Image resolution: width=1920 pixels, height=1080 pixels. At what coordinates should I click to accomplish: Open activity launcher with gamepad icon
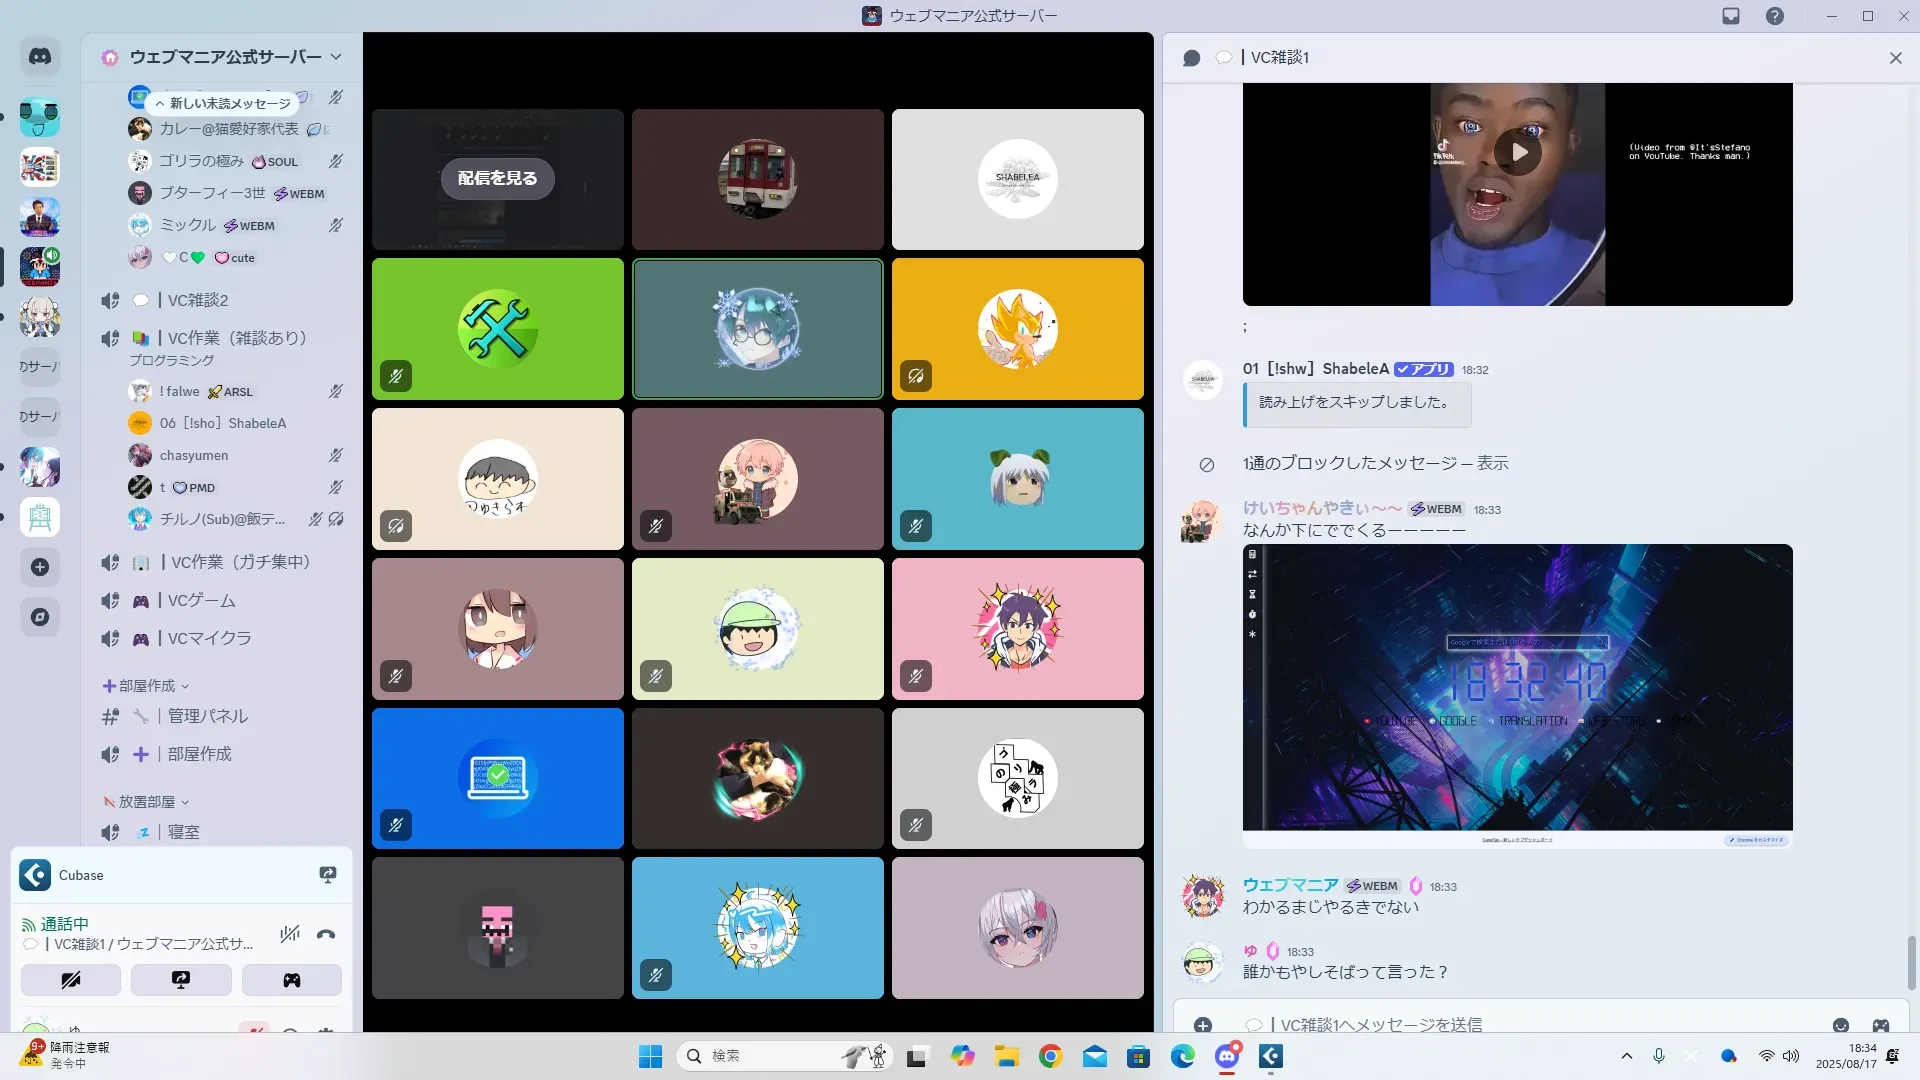(x=291, y=980)
